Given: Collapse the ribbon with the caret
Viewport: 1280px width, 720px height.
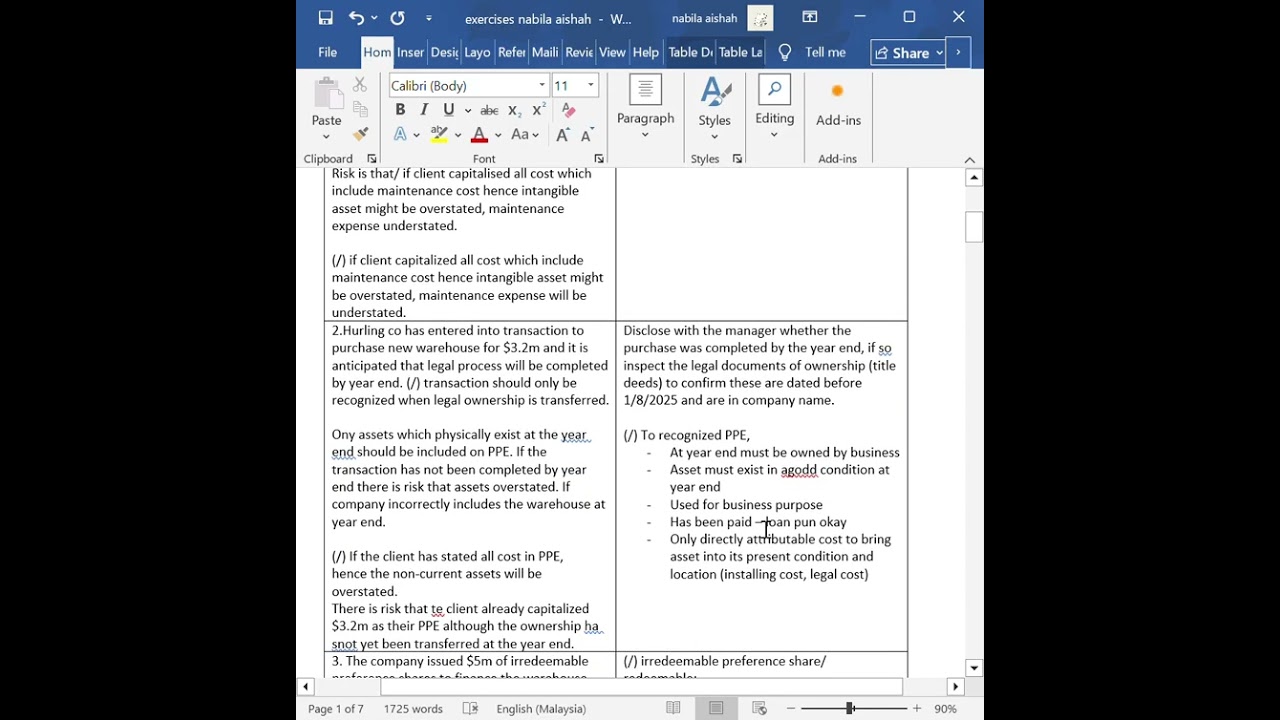Looking at the screenshot, I should (x=969, y=160).
